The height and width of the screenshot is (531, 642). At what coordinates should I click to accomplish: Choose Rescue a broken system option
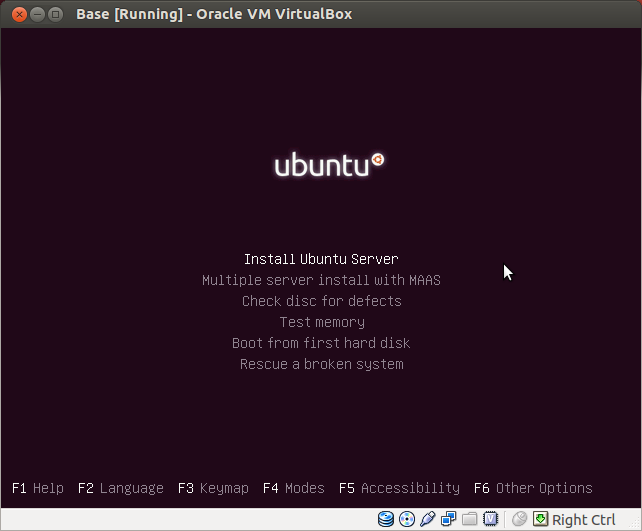coord(321,364)
